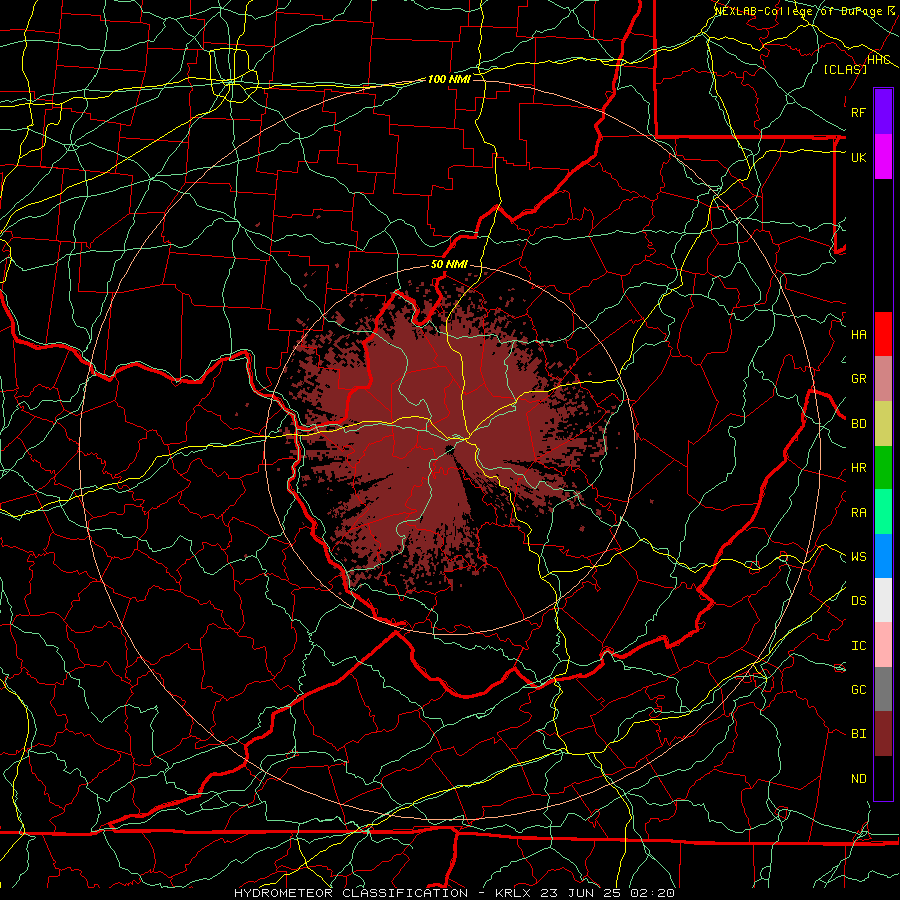Click the '100 NMI' range ring label
900x900 pixels.
tap(449, 79)
